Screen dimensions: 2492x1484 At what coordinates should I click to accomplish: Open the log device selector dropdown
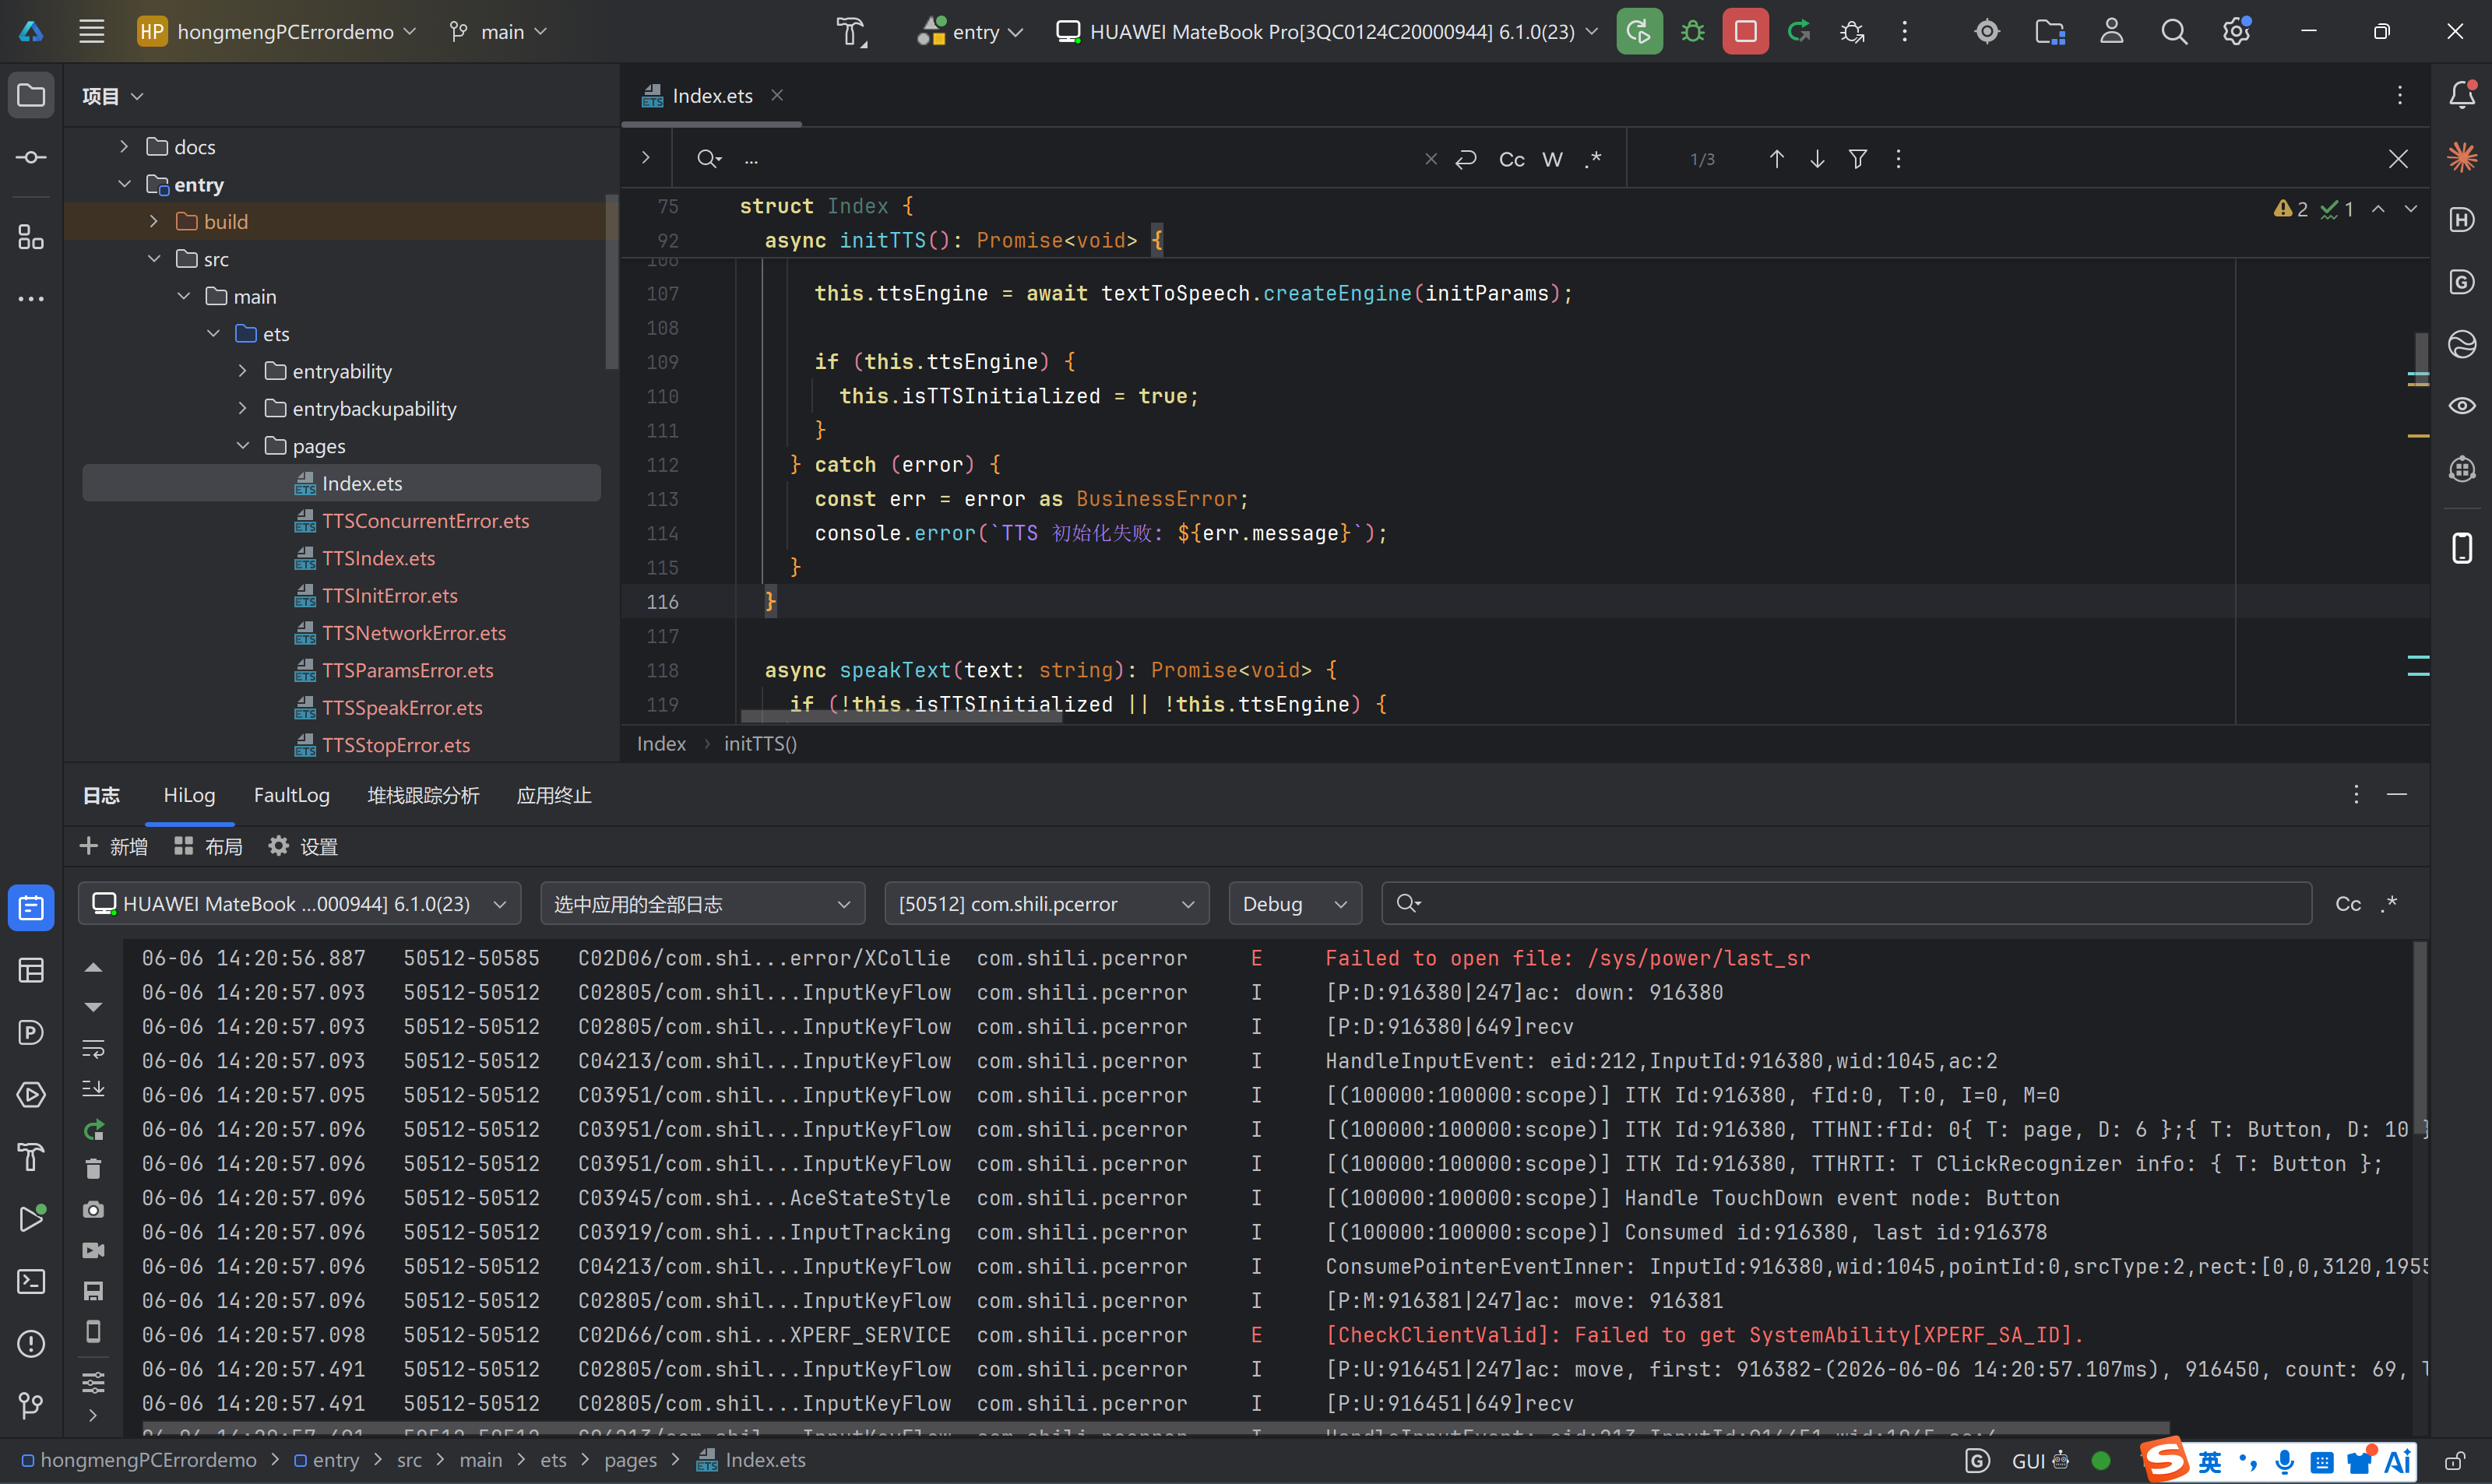300,904
